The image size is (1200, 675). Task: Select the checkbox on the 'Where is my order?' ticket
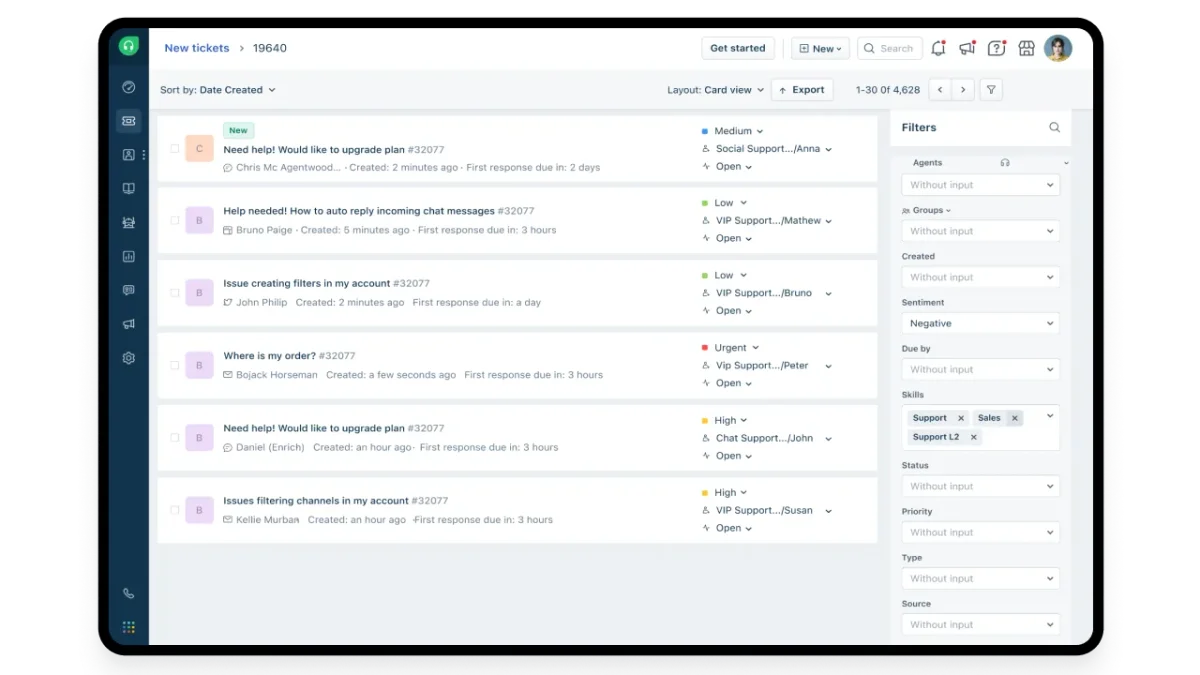tap(174, 365)
